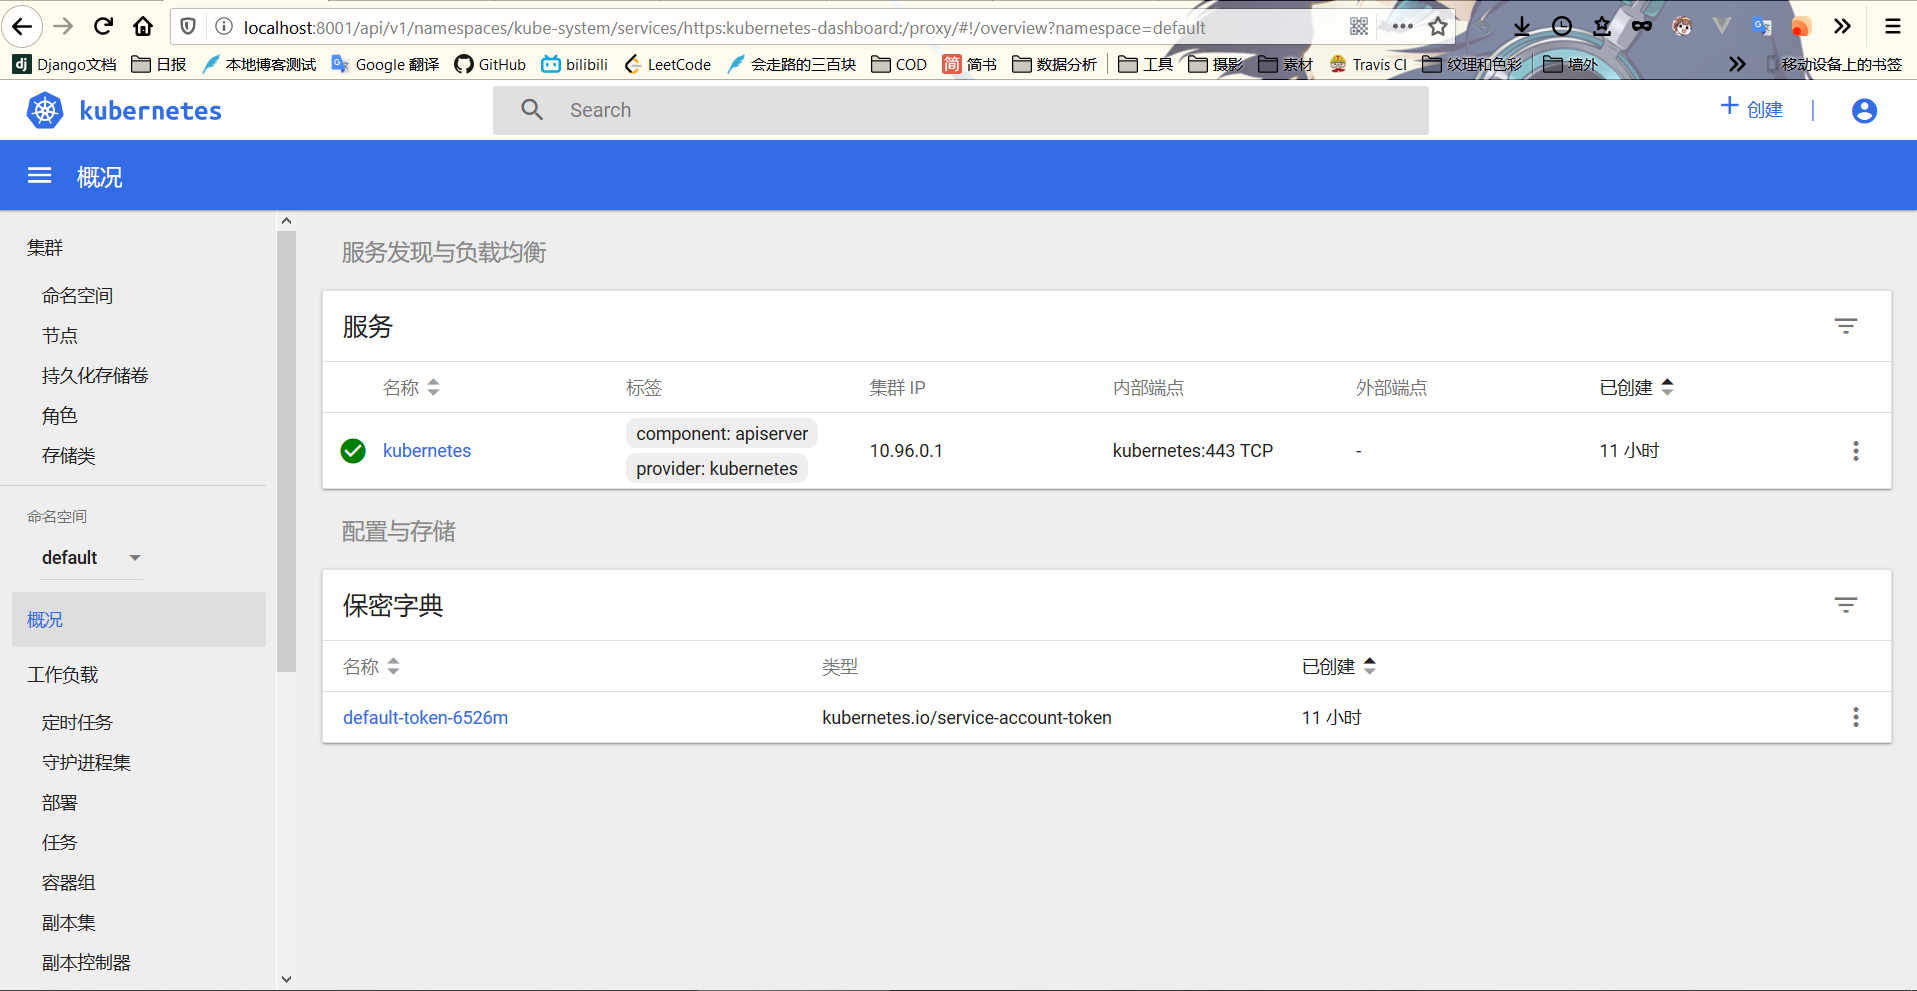This screenshot has width=1917, height=991.
Task: Open Django文档 bookmark
Action: [x=65, y=64]
